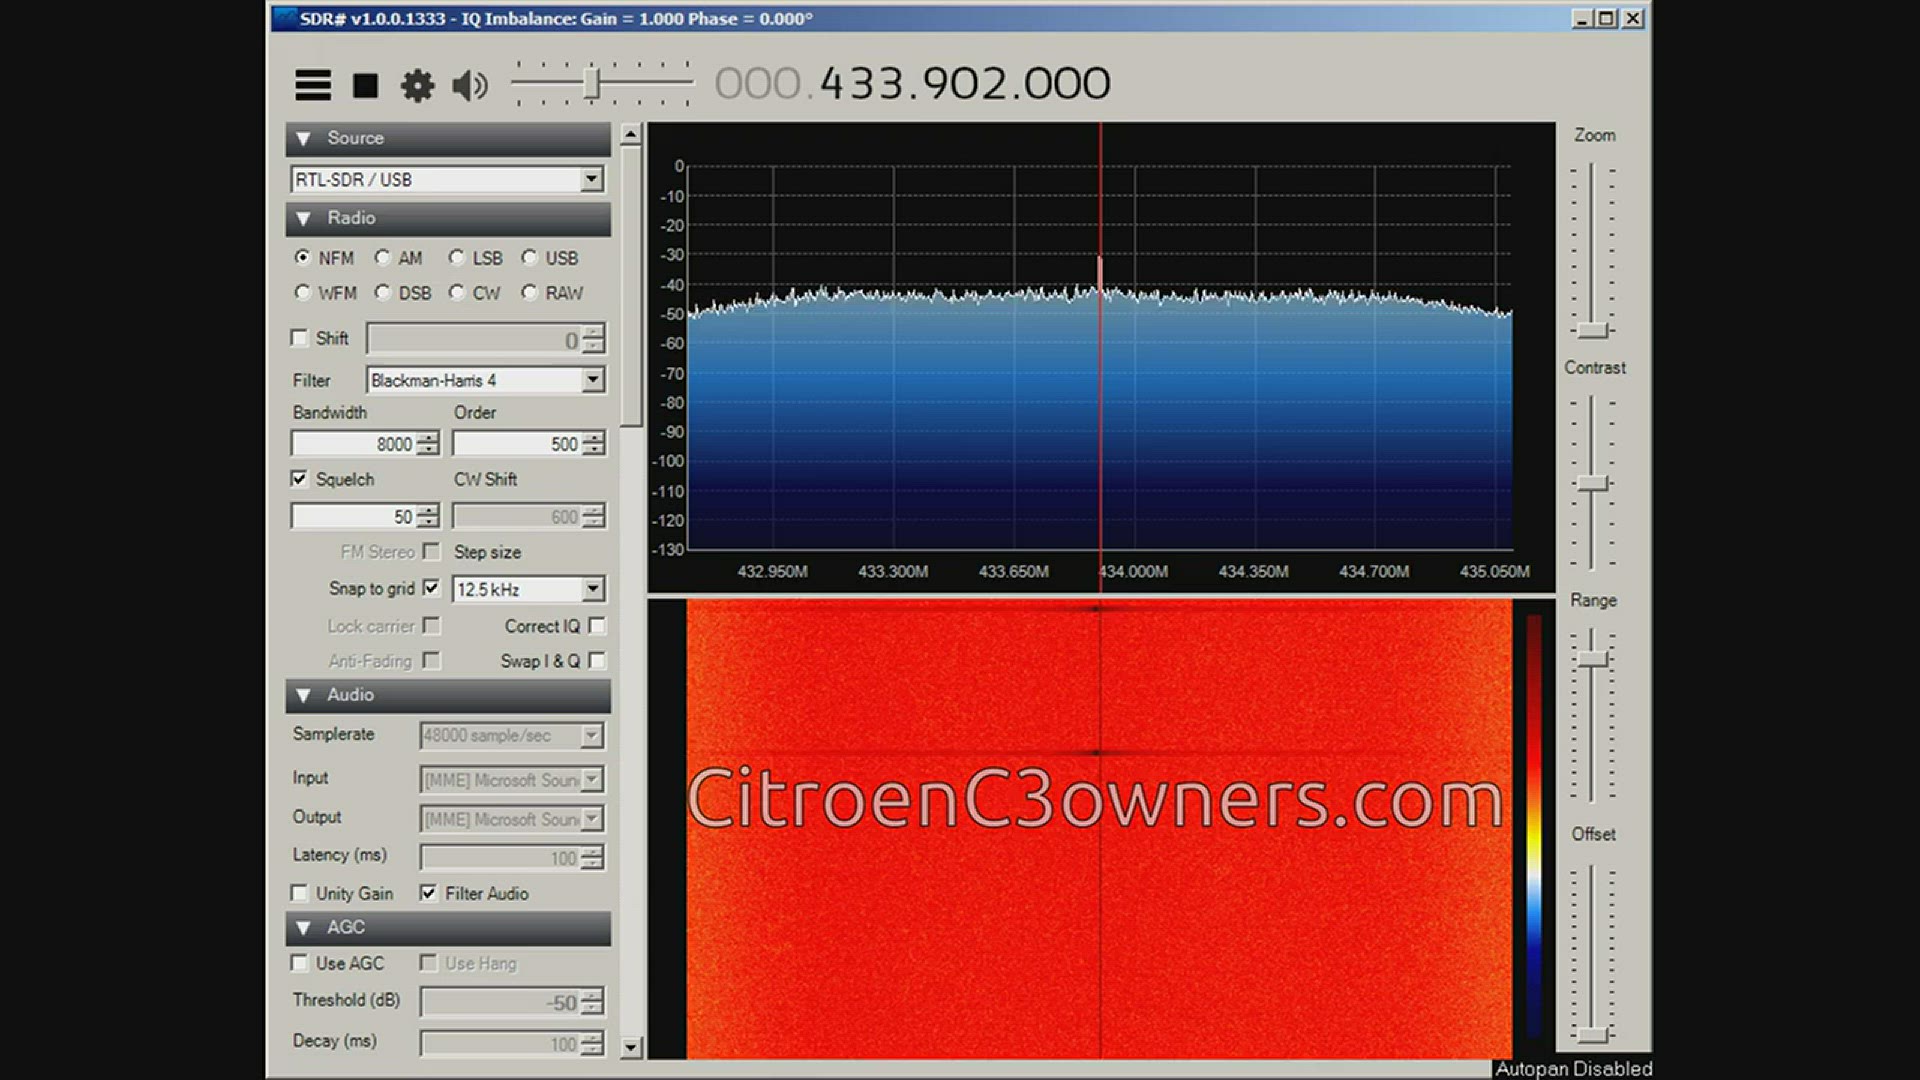
Task: Stop the radio with the stop icon
Action: tap(366, 86)
